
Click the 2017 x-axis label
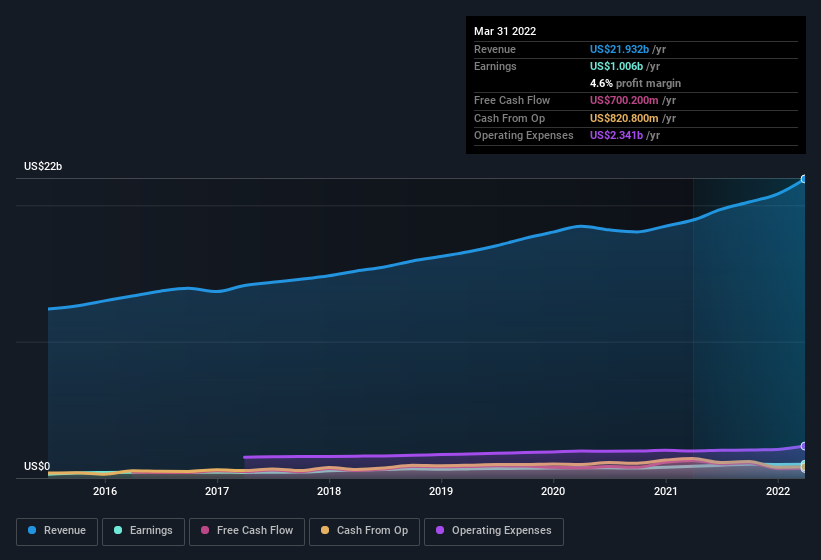click(217, 491)
